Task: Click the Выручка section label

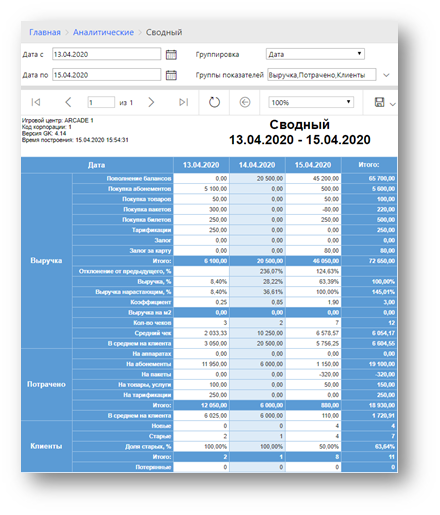Action: 46,261
